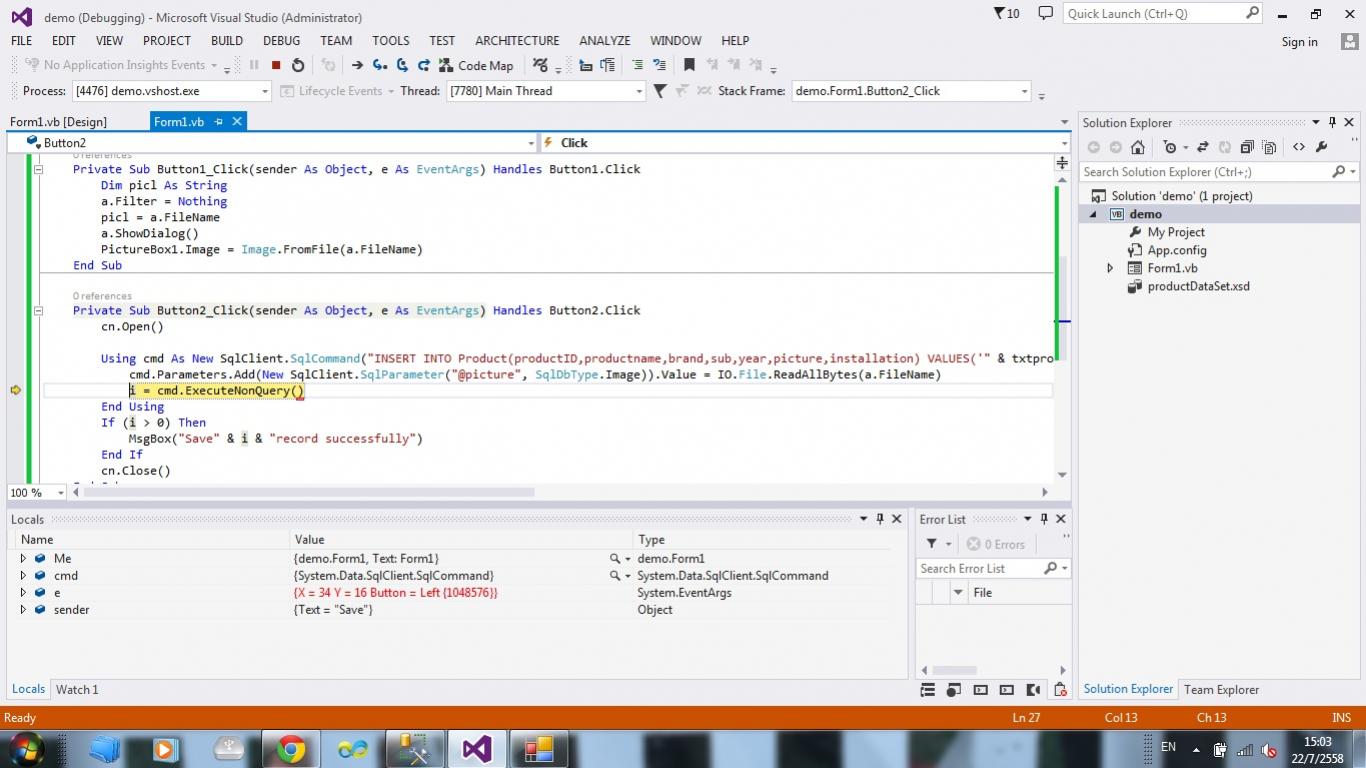Viewport: 1366px width, 768px height.
Task: Comment out selected lines icon
Action: 637,65
